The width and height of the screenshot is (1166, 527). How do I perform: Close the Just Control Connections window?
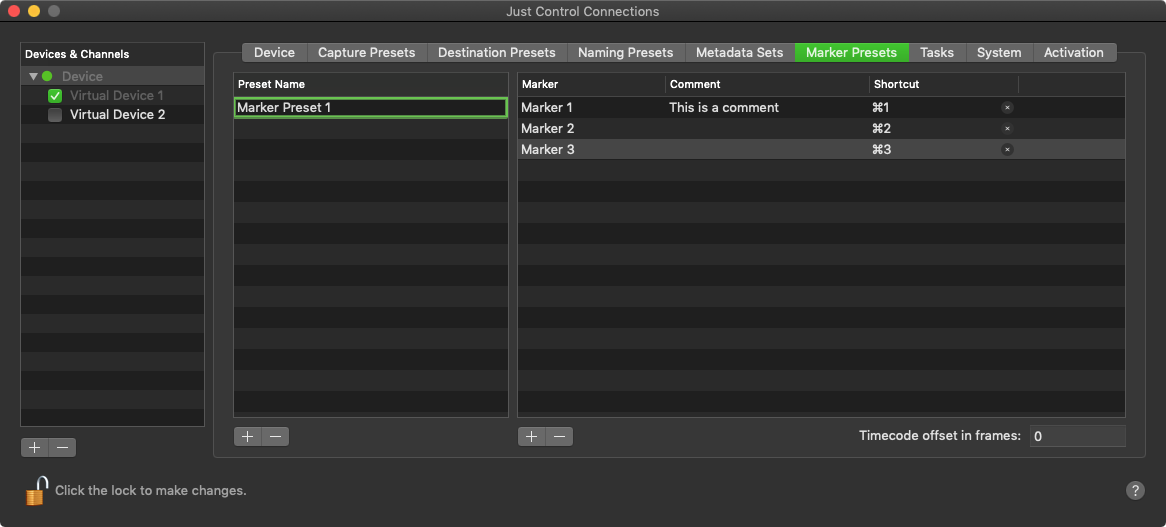tap(13, 11)
